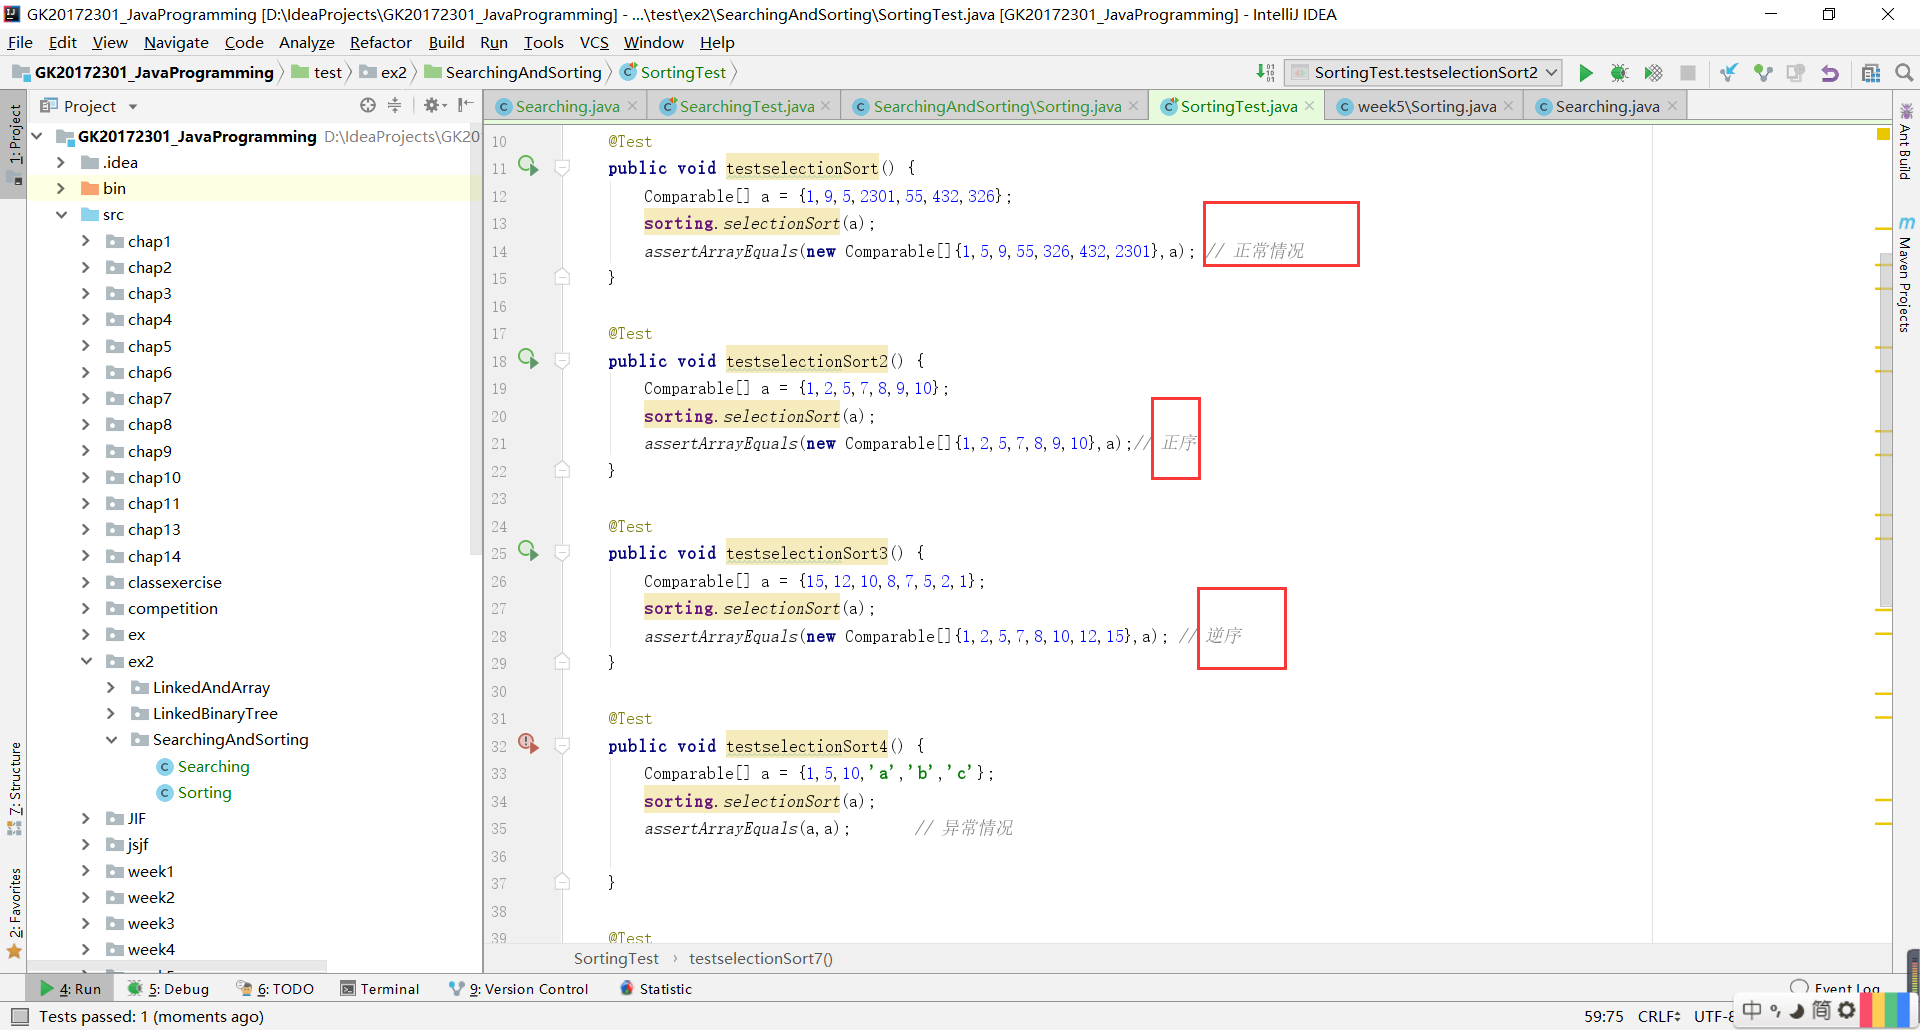1920x1030 pixels.
Task: Click the Revert undo arrow icon
Action: (1830, 73)
